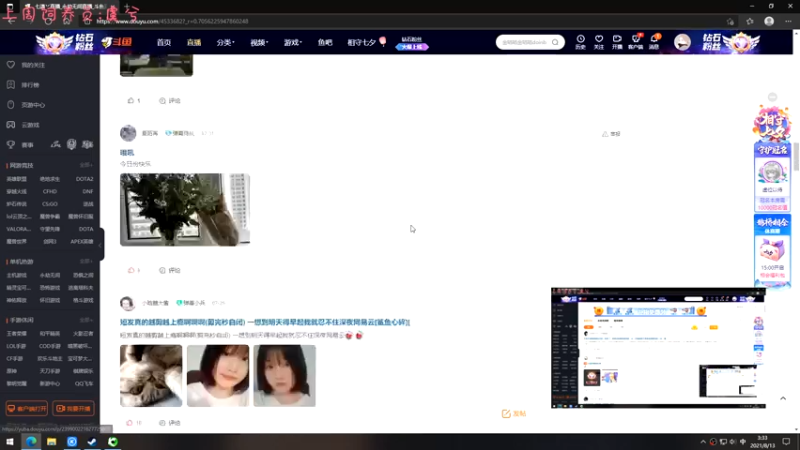Open the Windows Start menu
This screenshot has width=800, height=450.
(x=10, y=442)
